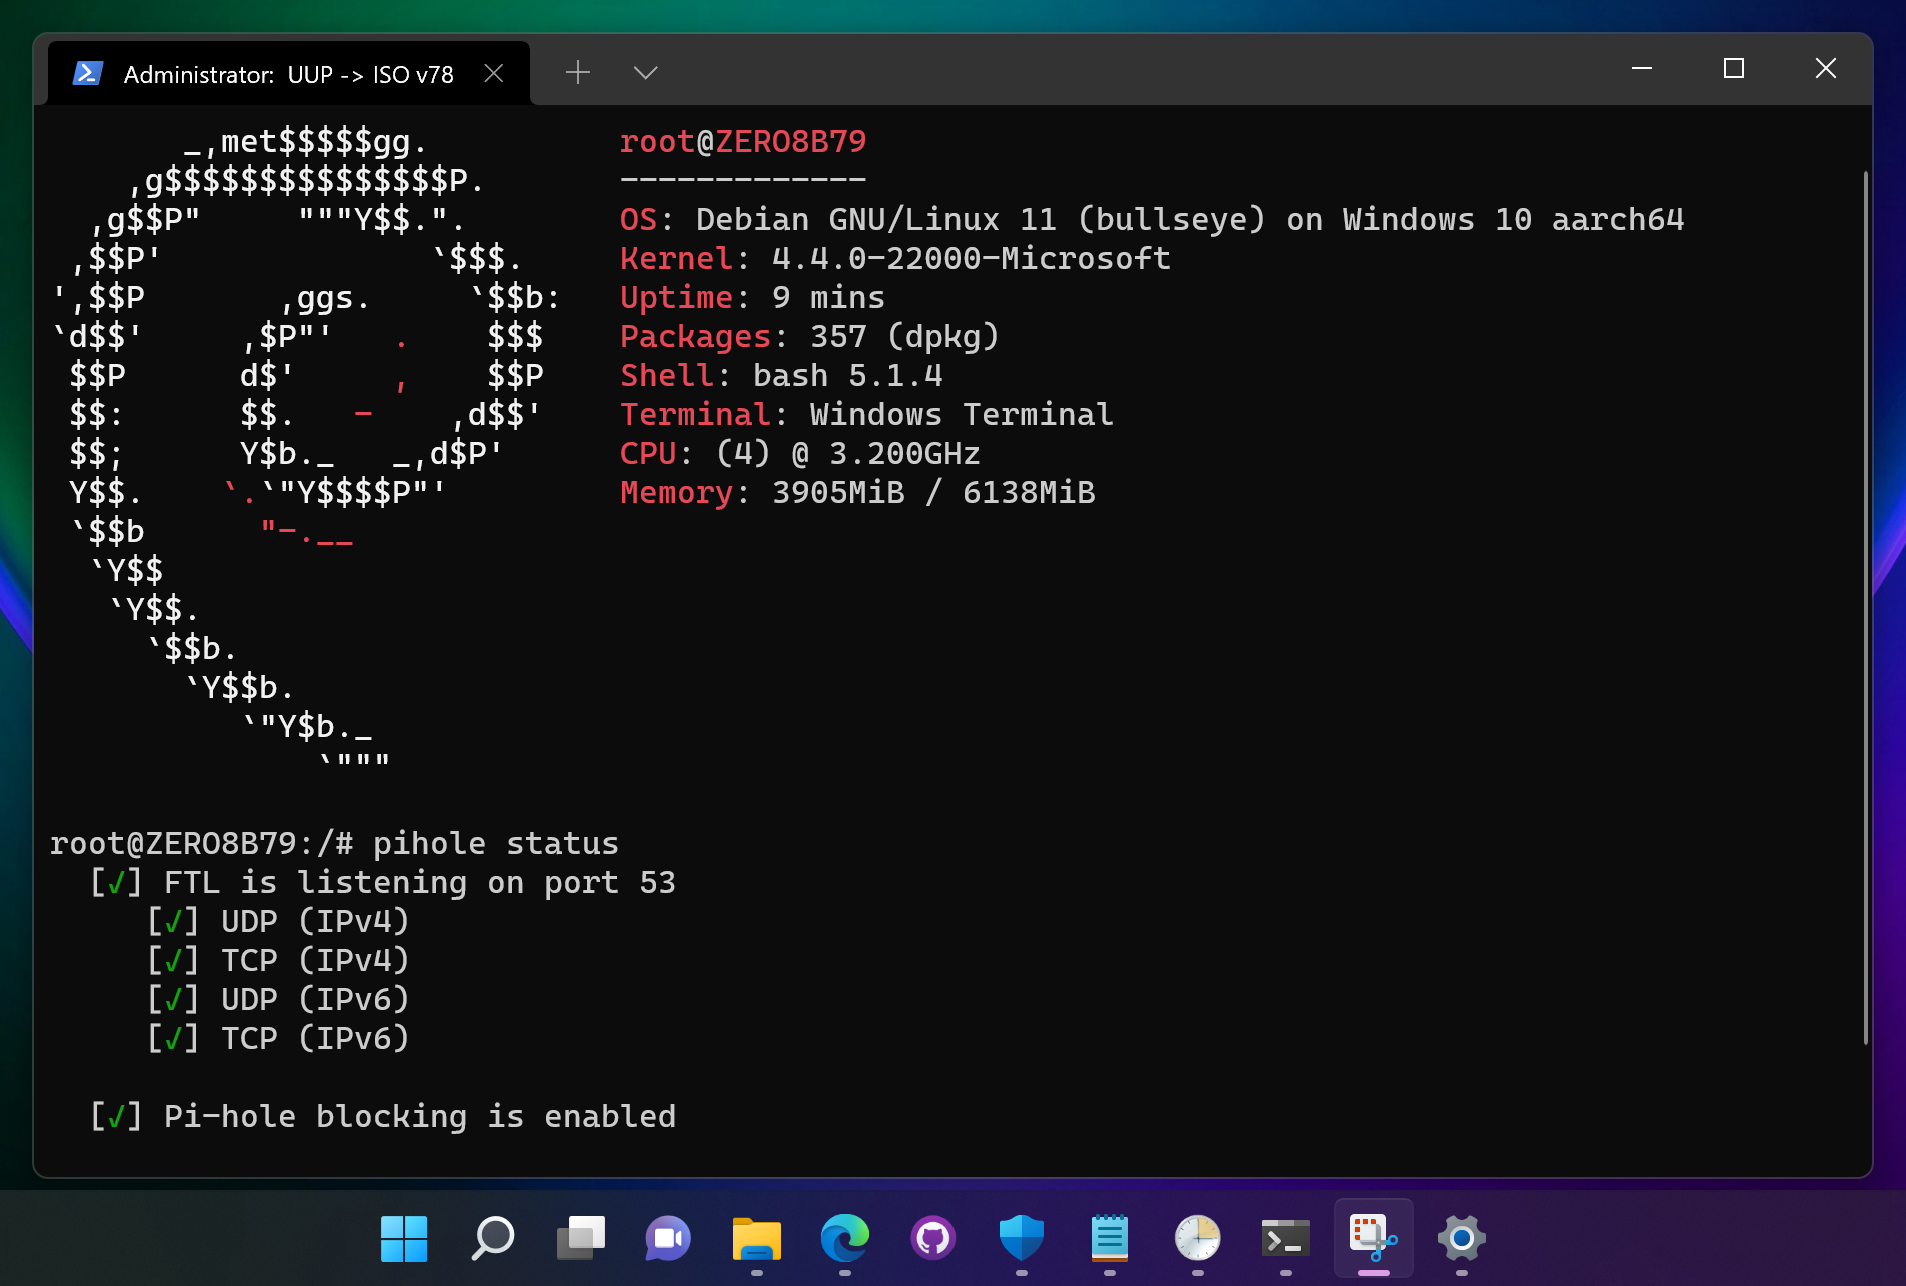Open Notepad from the taskbar
This screenshot has width=1906, height=1286.
[1110, 1240]
